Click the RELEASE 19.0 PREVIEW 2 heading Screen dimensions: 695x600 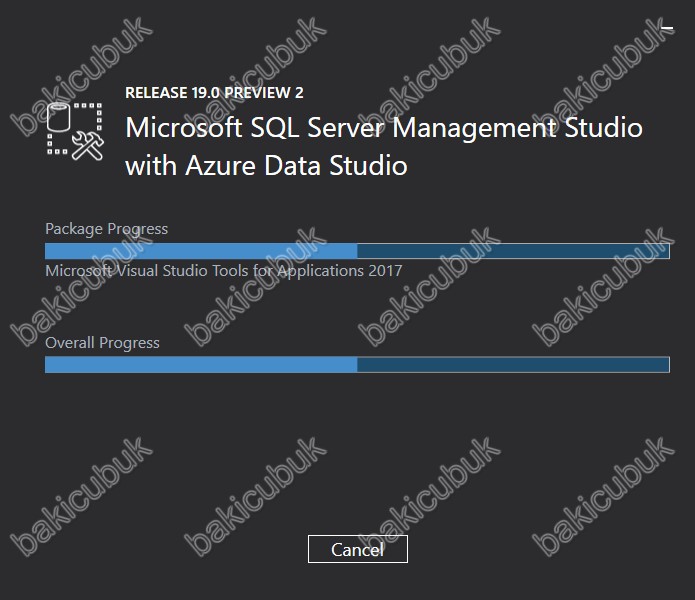[214, 93]
